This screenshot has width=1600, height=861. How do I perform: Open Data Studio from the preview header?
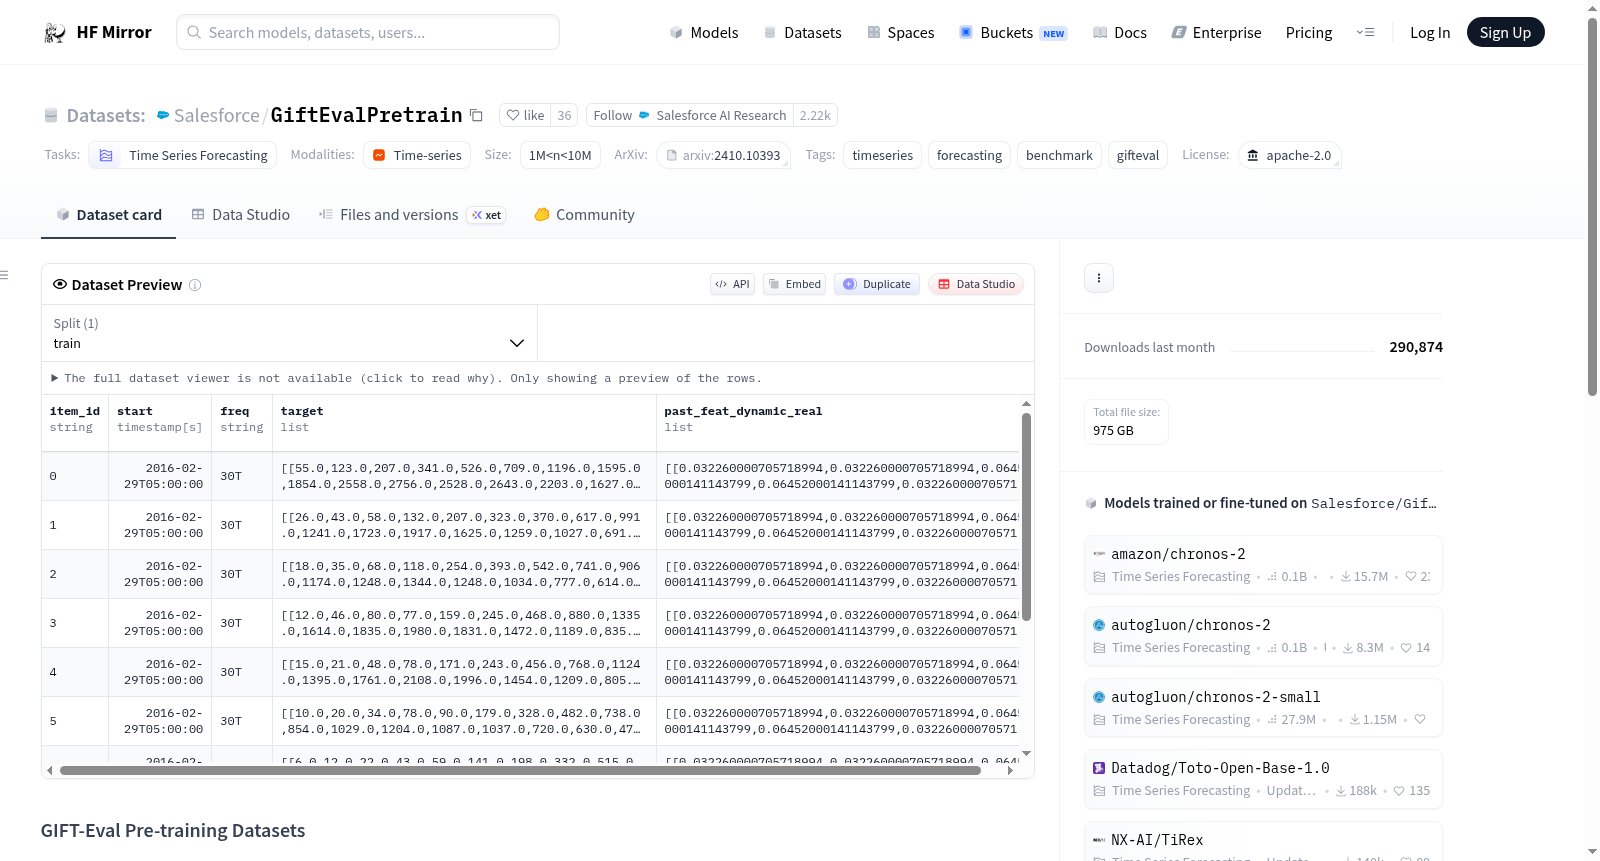[975, 285]
